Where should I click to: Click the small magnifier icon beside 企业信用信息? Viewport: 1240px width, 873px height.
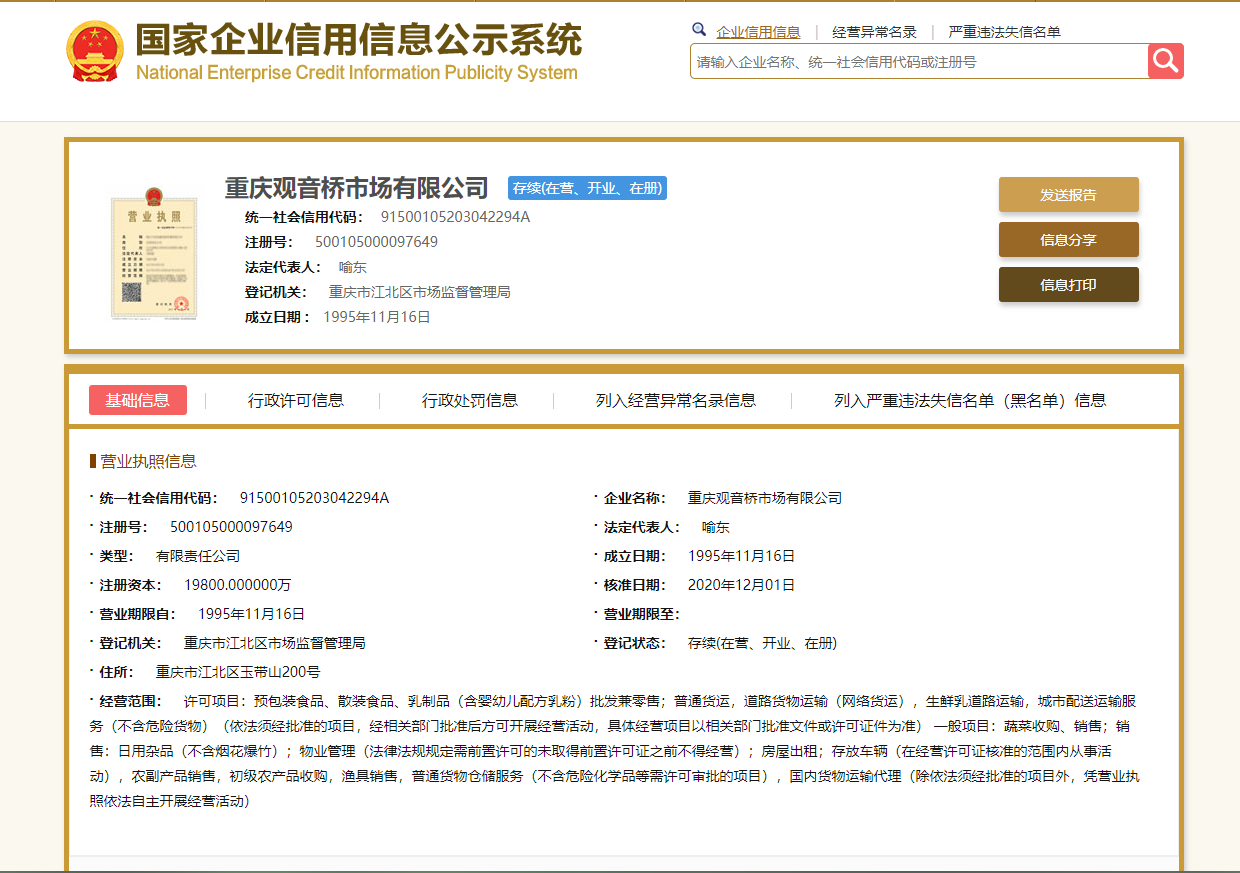(x=699, y=30)
